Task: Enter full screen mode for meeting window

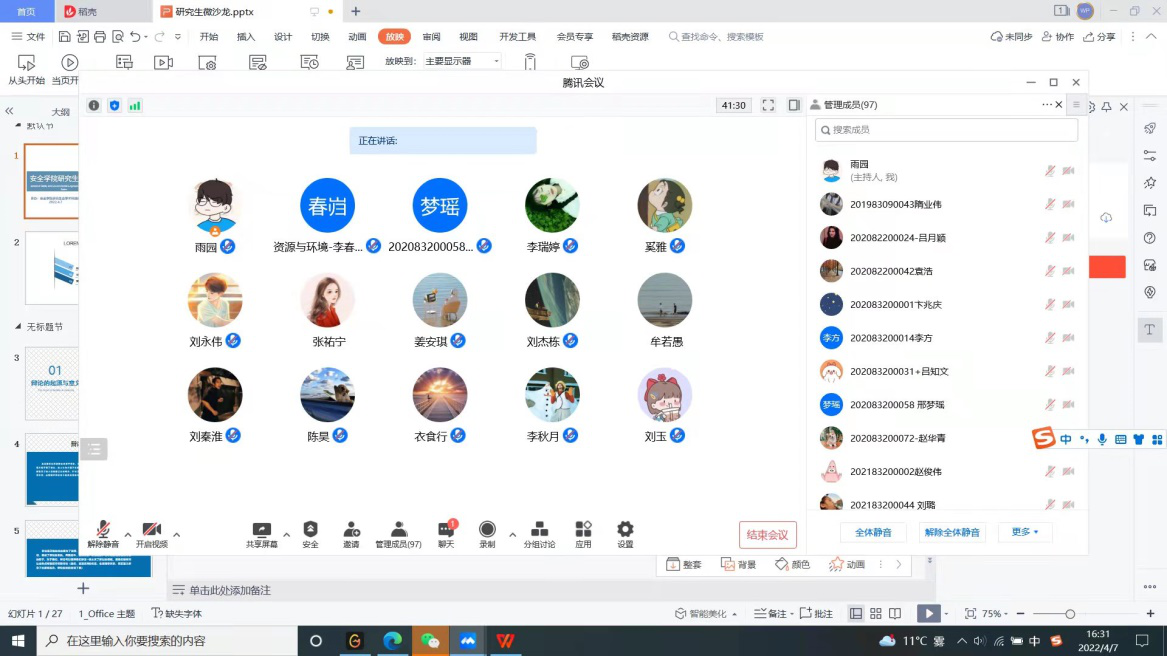Action: [768, 105]
